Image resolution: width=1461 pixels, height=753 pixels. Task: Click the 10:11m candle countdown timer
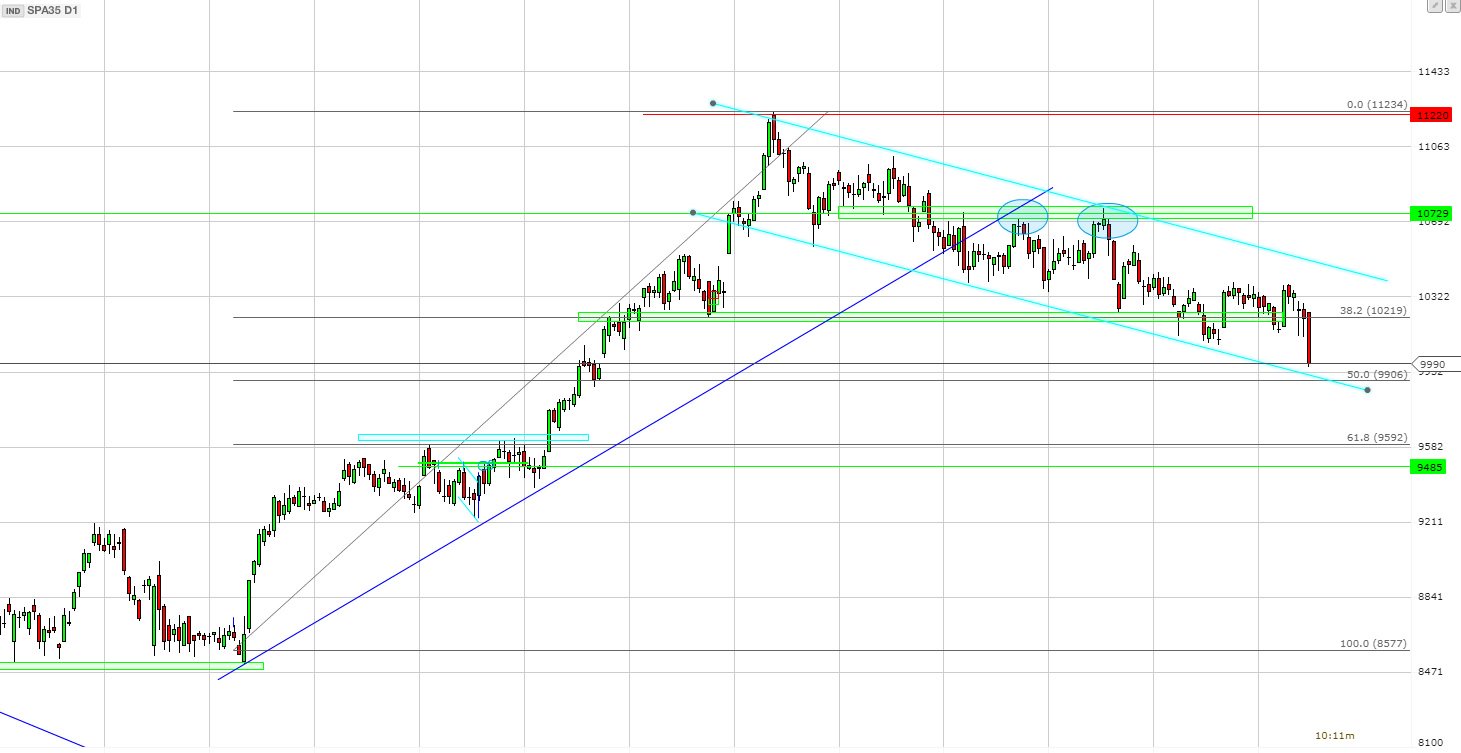click(1334, 736)
